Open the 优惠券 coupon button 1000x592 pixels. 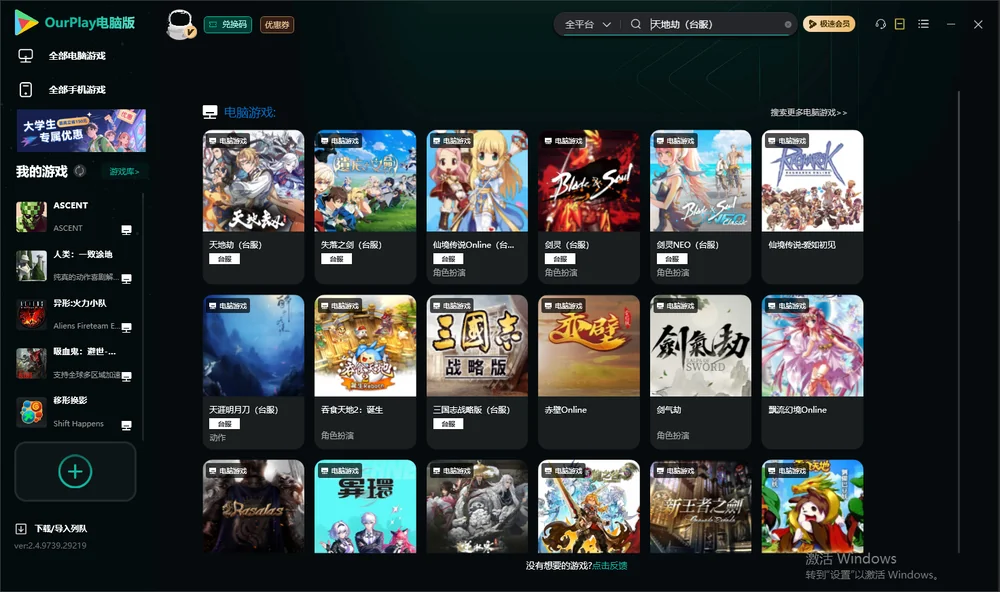[x=277, y=25]
